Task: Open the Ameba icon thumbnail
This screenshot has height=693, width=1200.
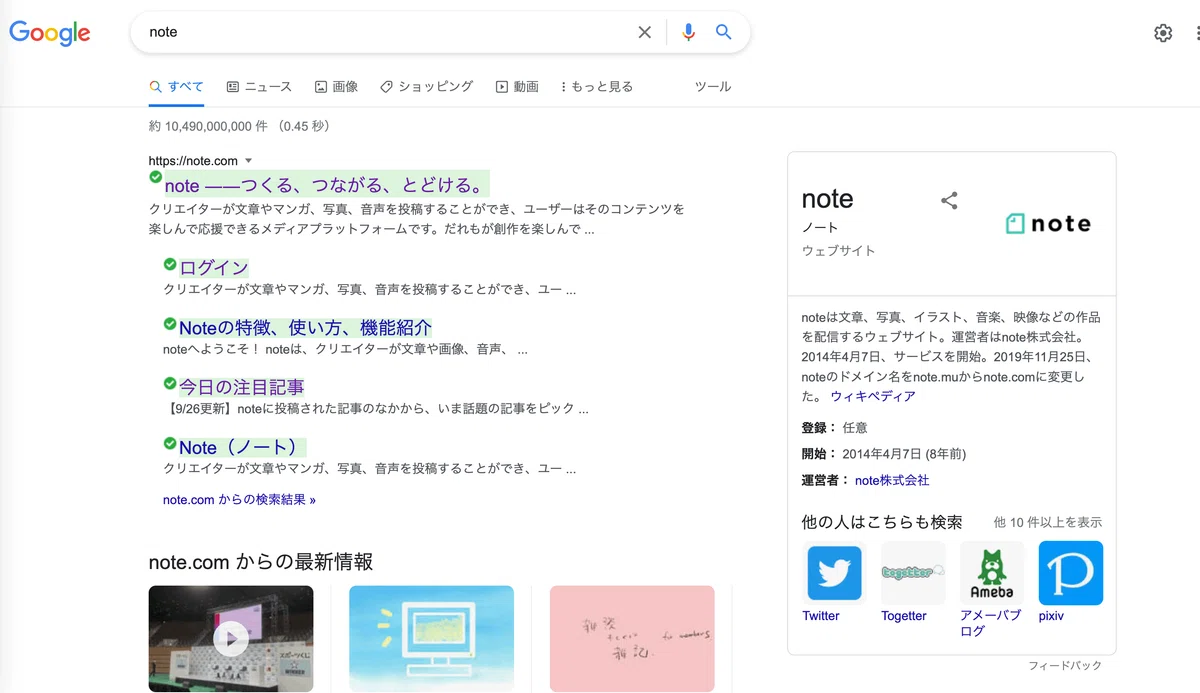Action: 992,573
